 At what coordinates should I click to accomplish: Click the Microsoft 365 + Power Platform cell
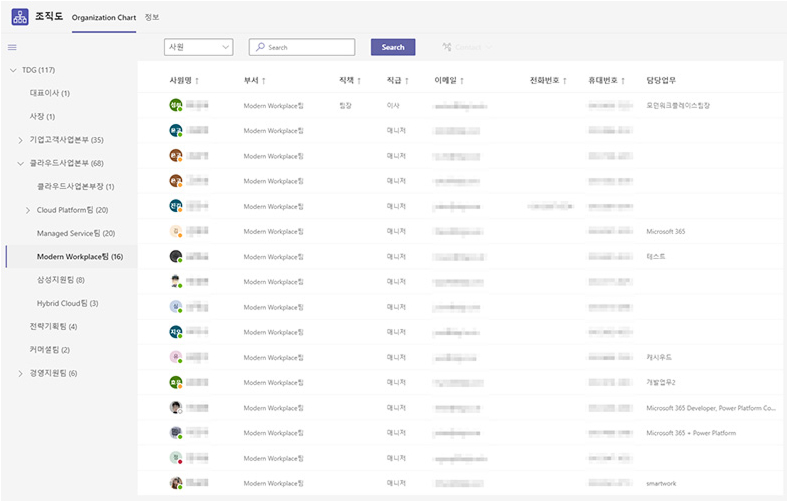(x=691, y=433)
